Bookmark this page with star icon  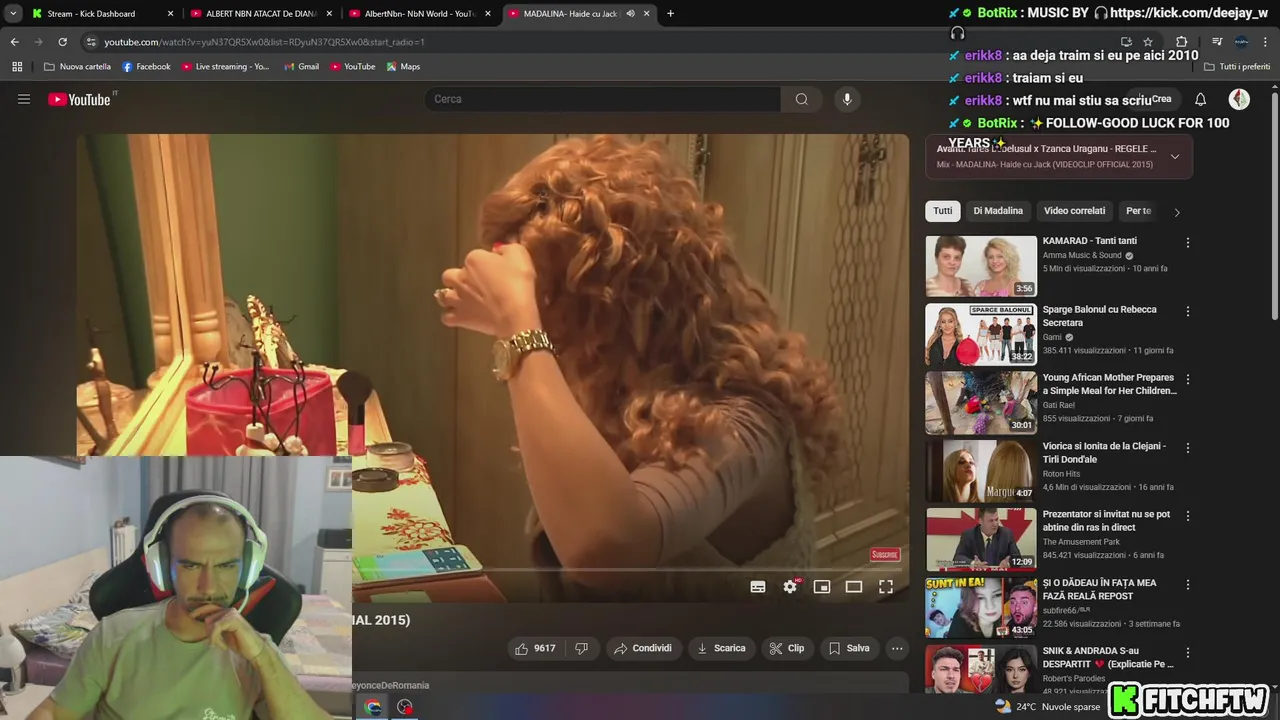coord(1148,42)
